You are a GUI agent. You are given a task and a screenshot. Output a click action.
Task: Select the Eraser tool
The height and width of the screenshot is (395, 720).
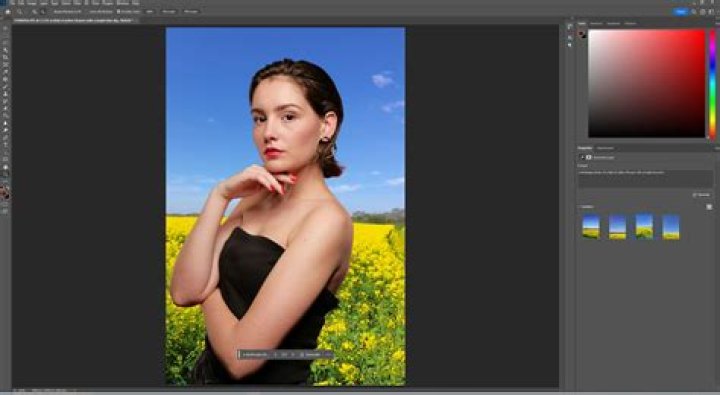[x=6, y=109]
